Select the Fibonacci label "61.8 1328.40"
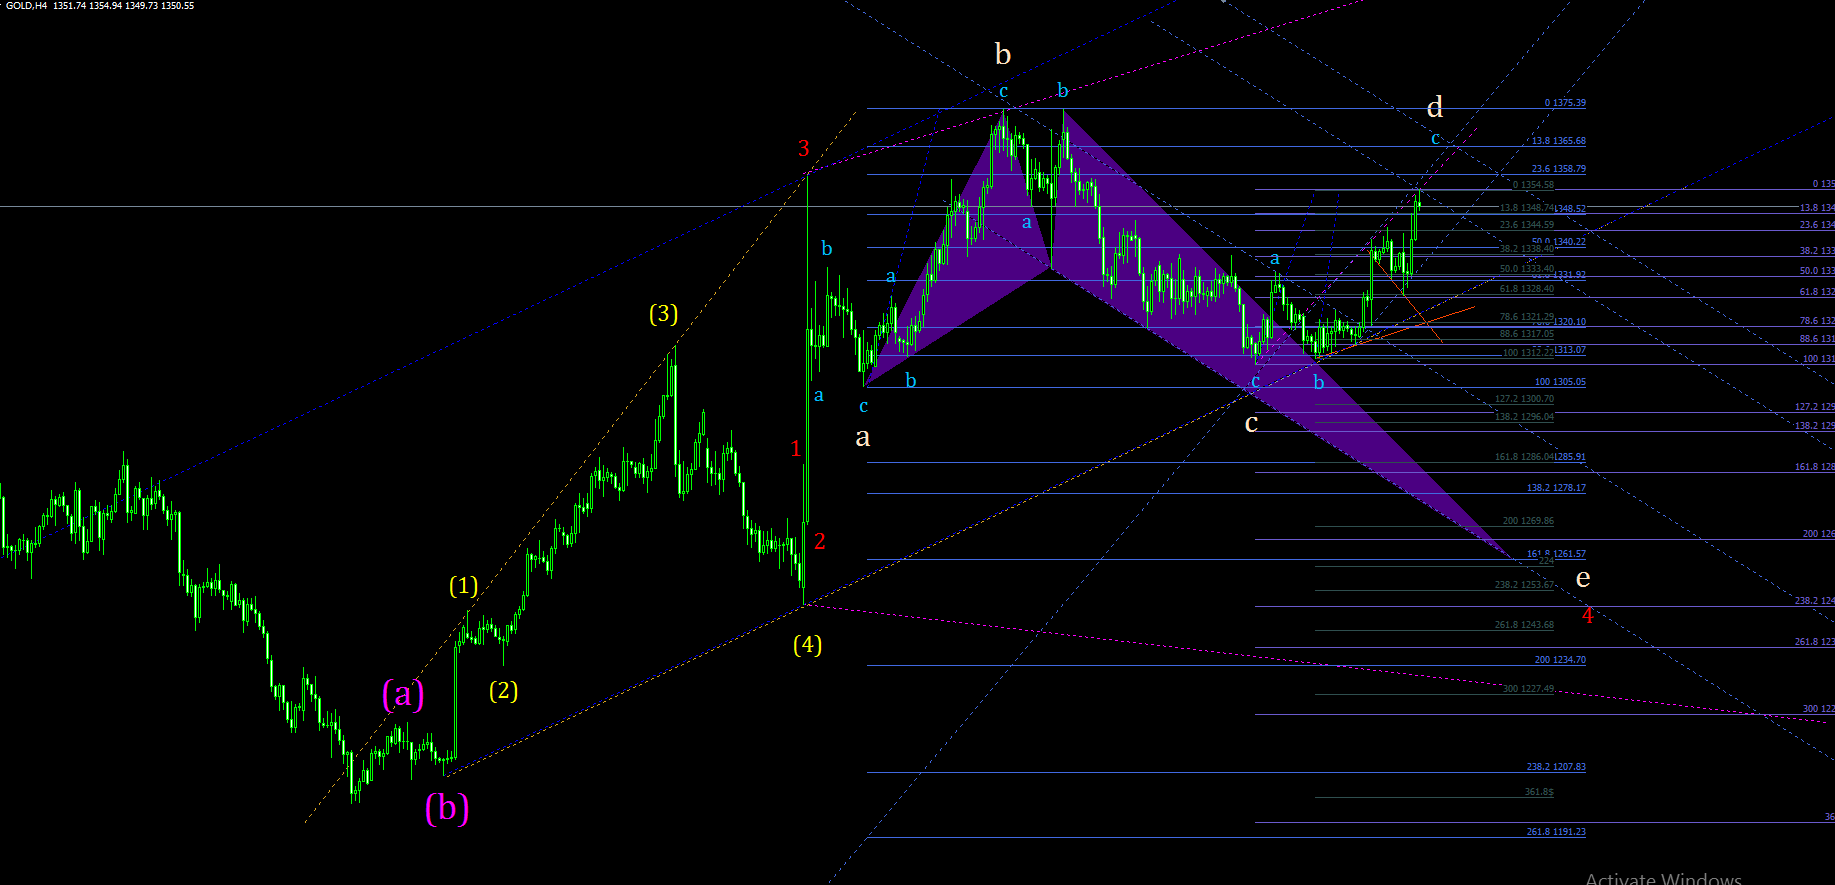Screen dimensions: 1835x885 [x=1527, y=289]
